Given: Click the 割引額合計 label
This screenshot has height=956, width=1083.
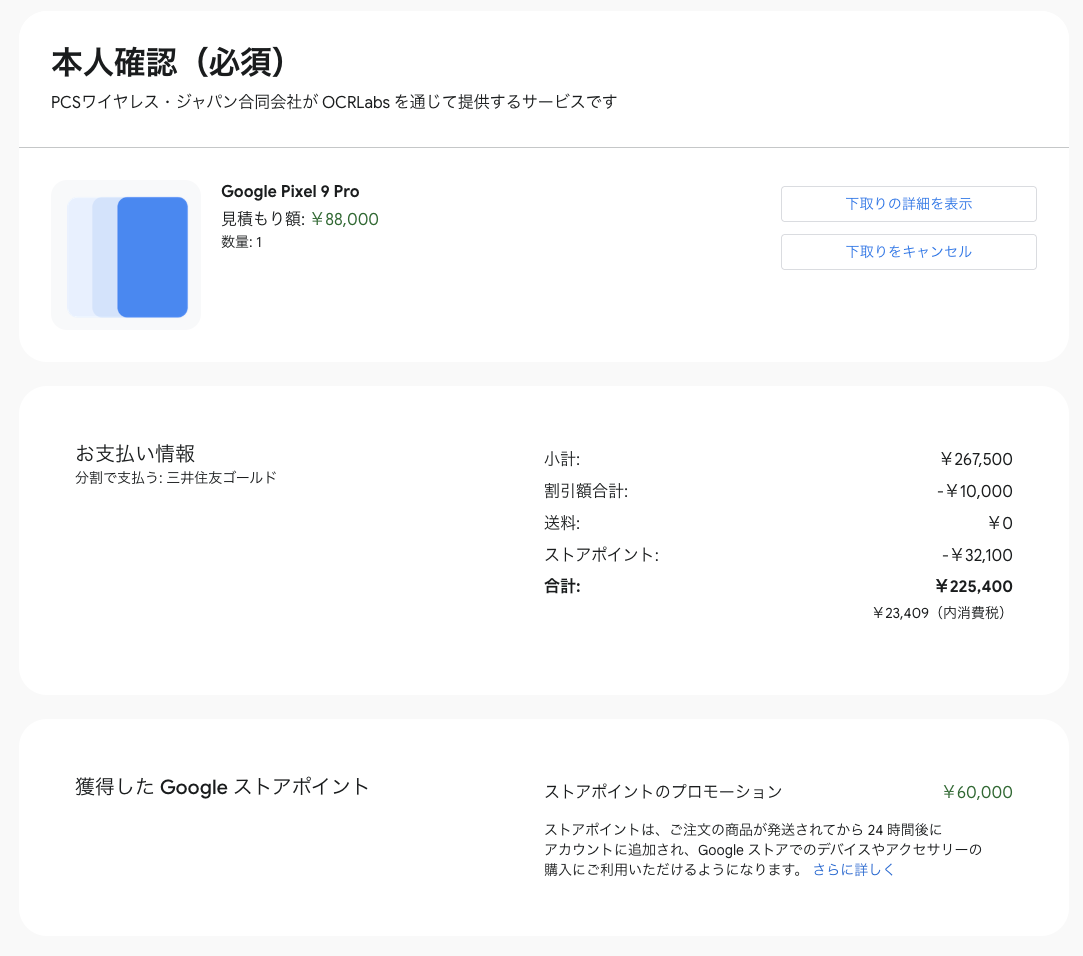Looking at the screenshot, I should coord(586,491).
